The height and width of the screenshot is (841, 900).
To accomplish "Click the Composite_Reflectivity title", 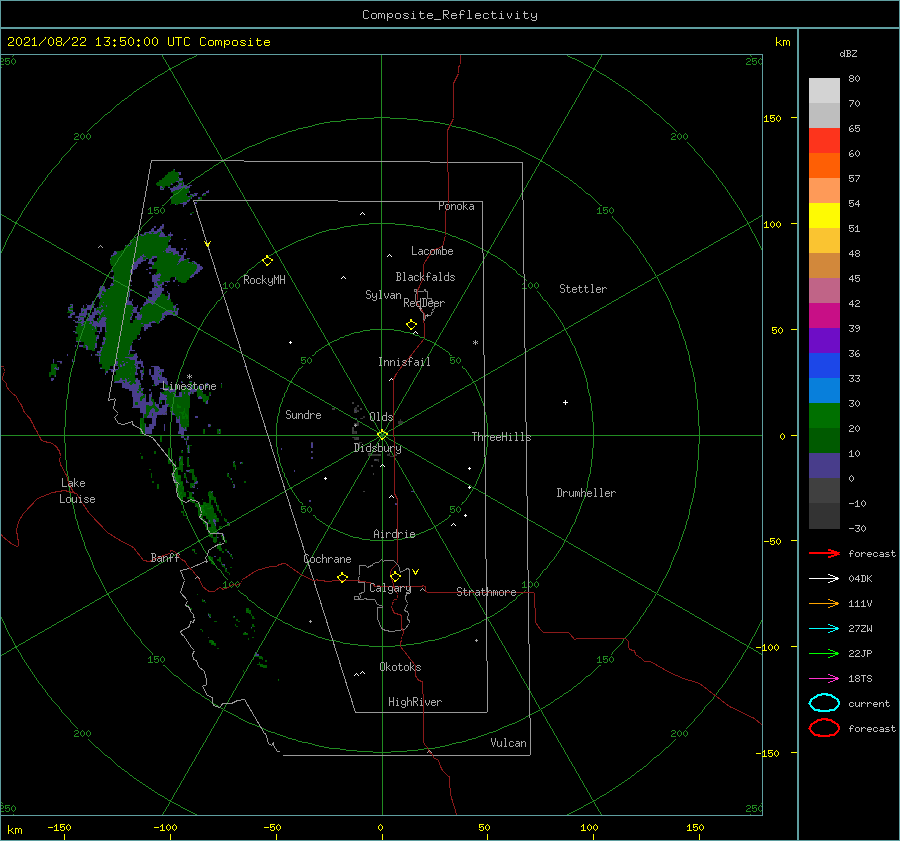I will 450,15.
